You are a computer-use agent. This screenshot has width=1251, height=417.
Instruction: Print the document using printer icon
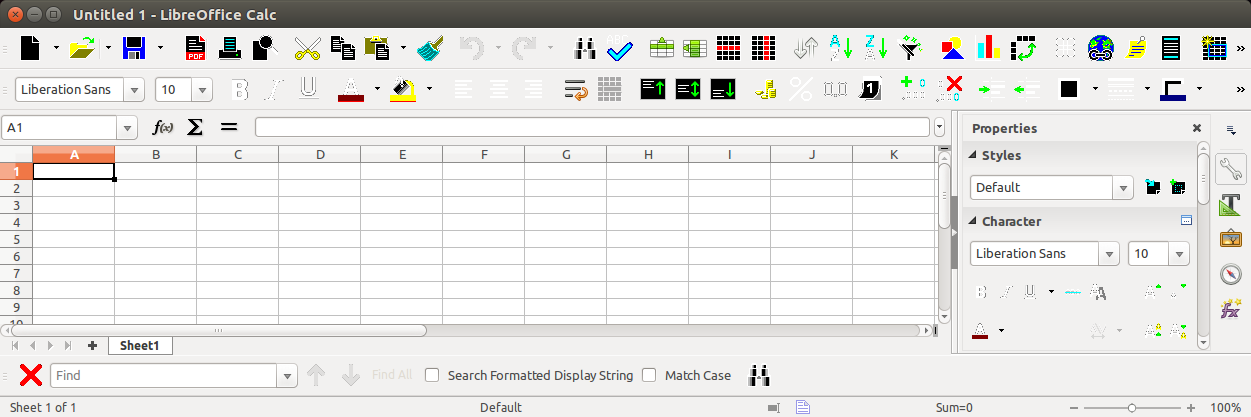[x=230, y=48]
